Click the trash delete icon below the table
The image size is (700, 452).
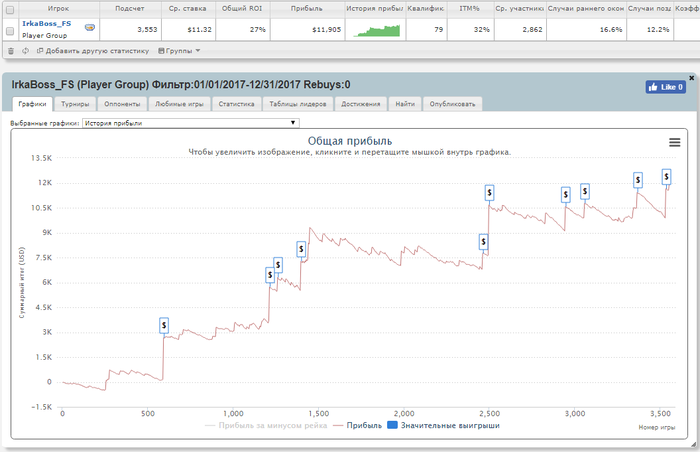[11, 51]
